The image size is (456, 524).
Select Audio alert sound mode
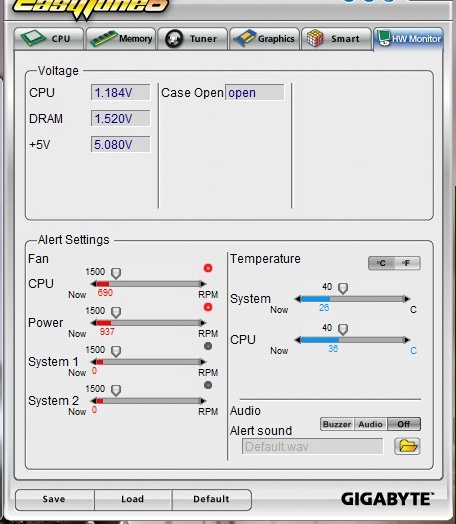pyautogui.click(x=370, y=424)
